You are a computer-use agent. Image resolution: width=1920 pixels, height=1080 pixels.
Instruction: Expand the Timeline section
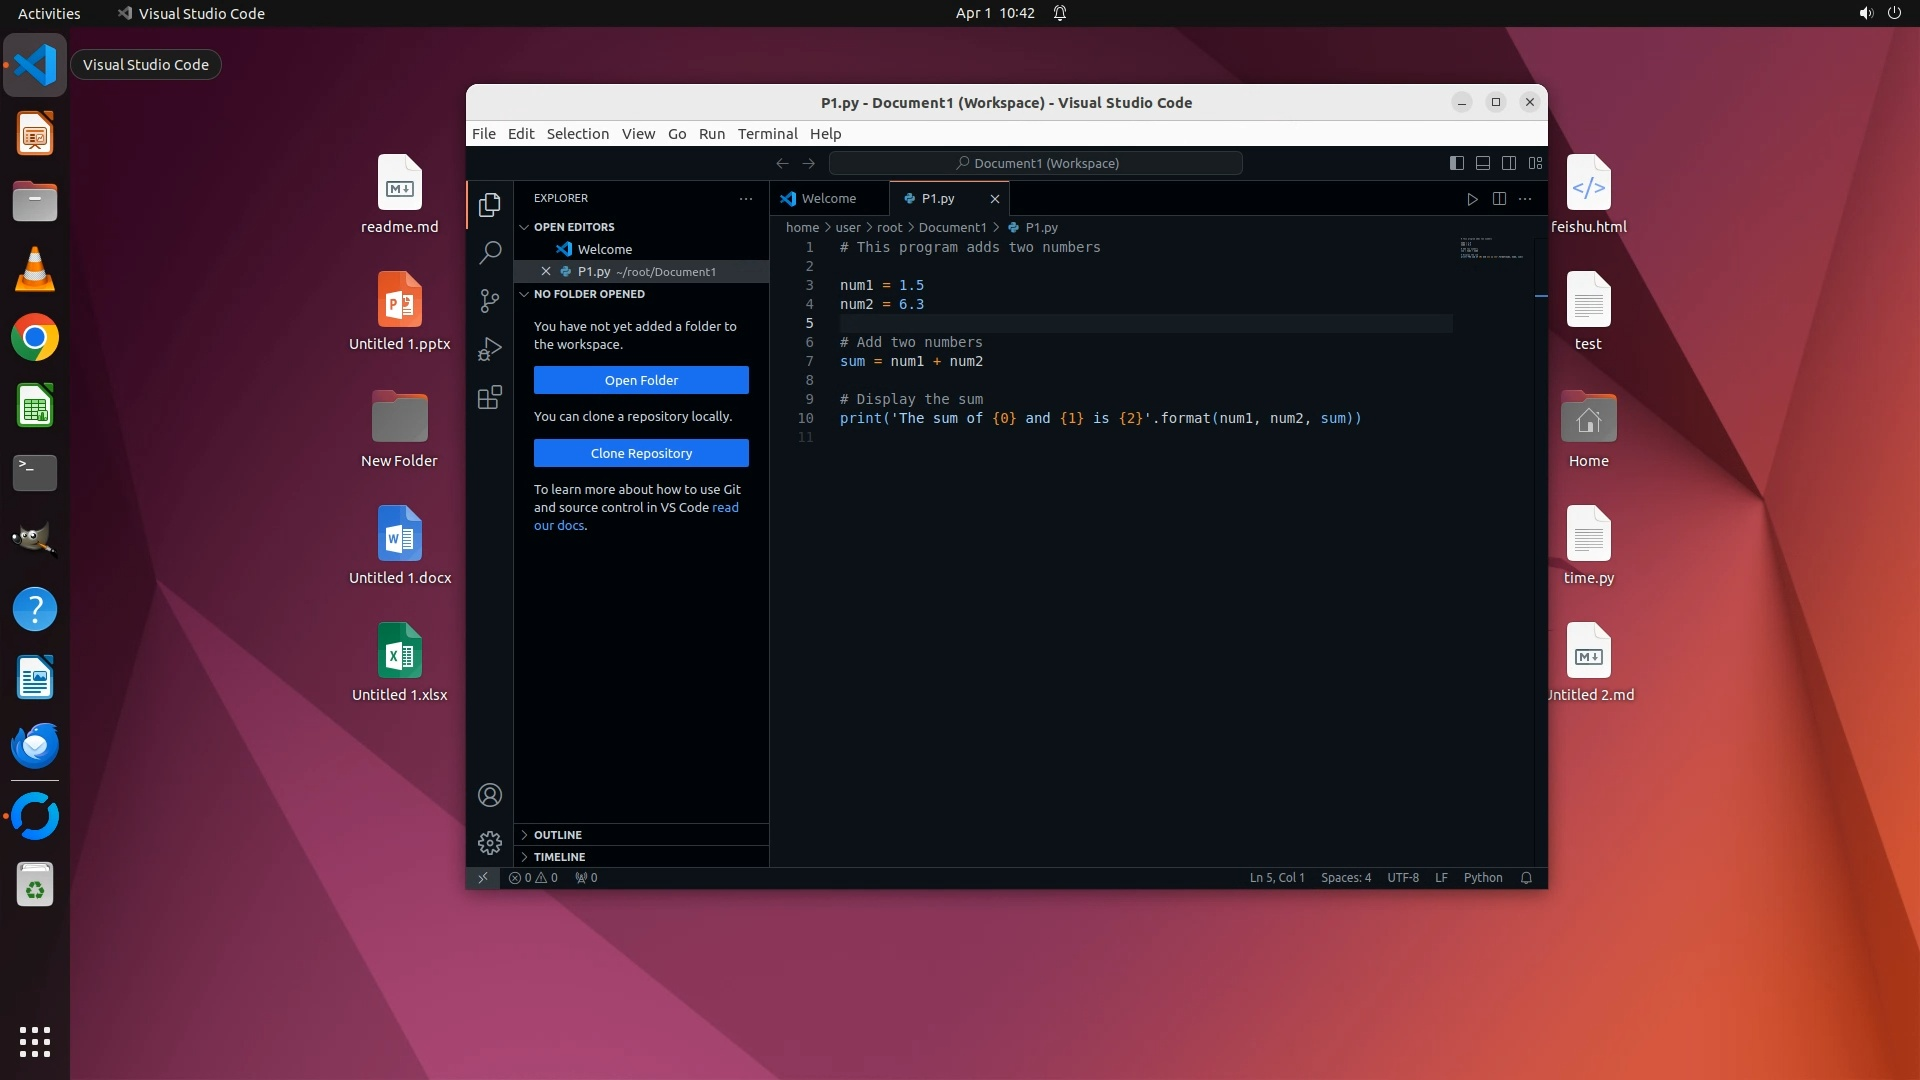(559, 857)
